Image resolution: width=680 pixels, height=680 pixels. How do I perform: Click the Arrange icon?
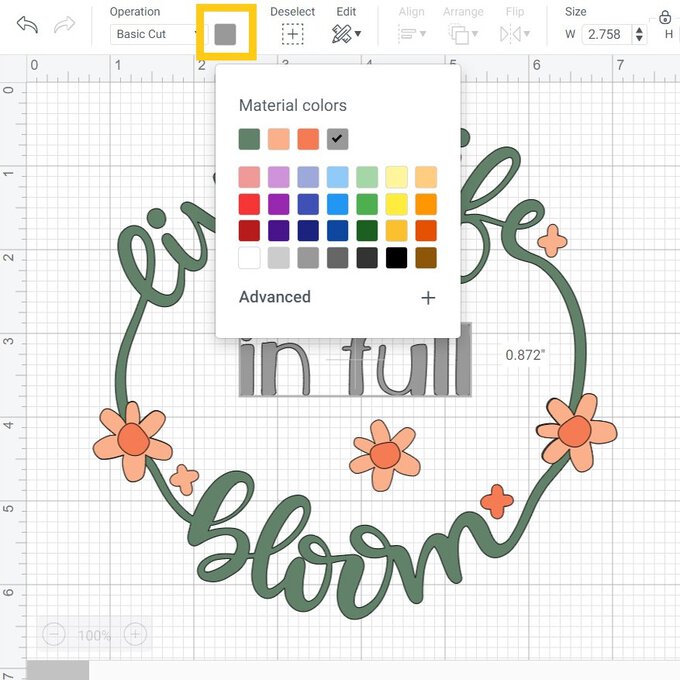pos(463,34)
